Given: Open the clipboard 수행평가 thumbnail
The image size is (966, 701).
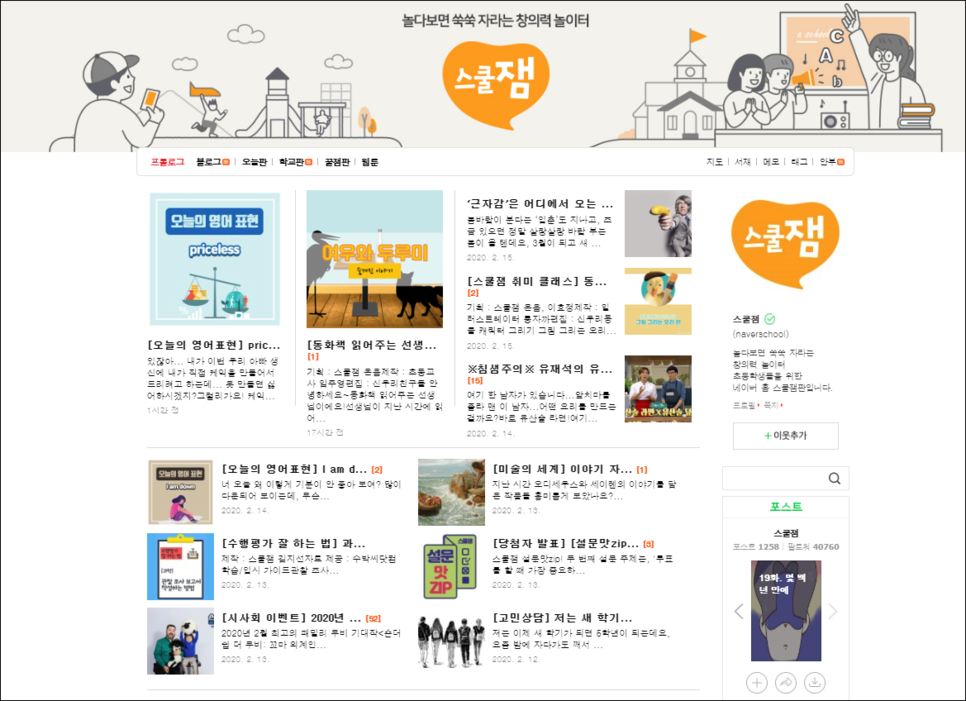Looking at the screenshot, I should click(181, 567).
